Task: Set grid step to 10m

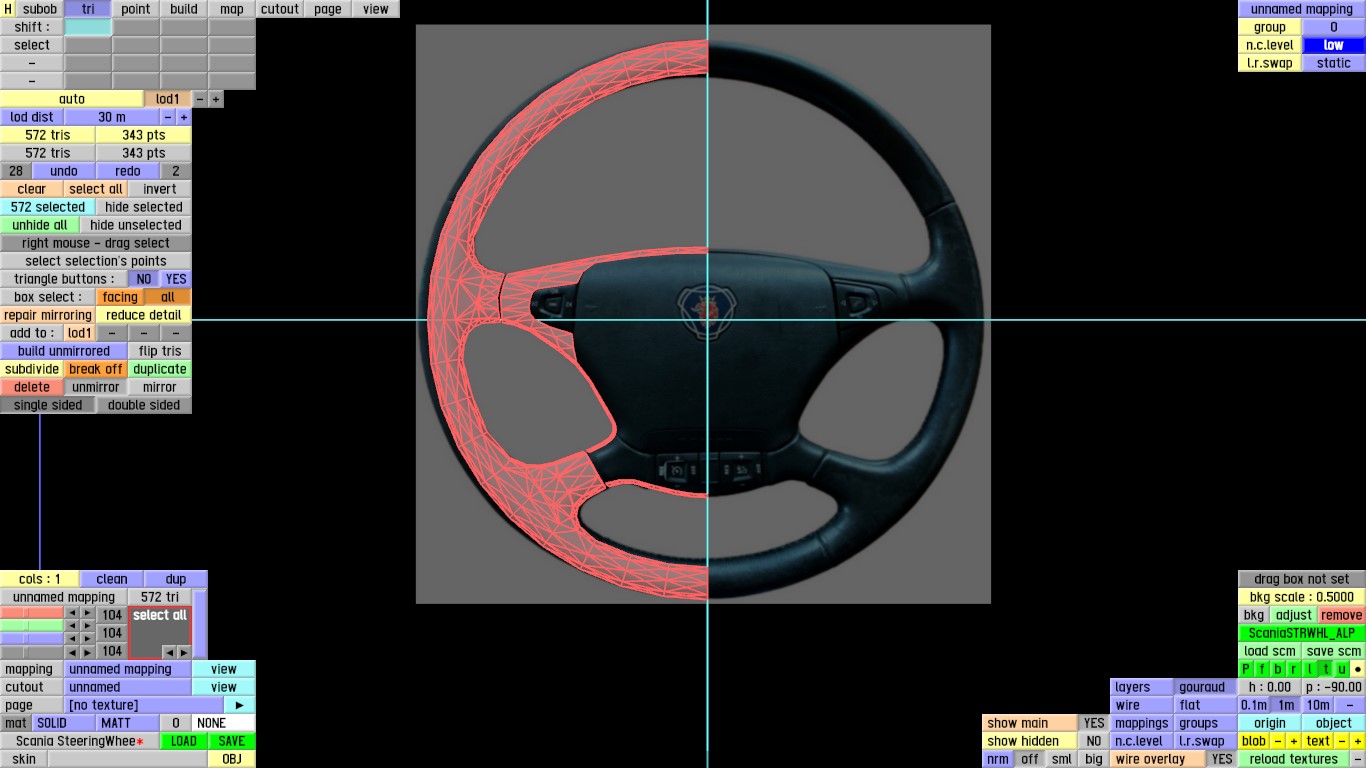Action: [x=1318, y=705]
